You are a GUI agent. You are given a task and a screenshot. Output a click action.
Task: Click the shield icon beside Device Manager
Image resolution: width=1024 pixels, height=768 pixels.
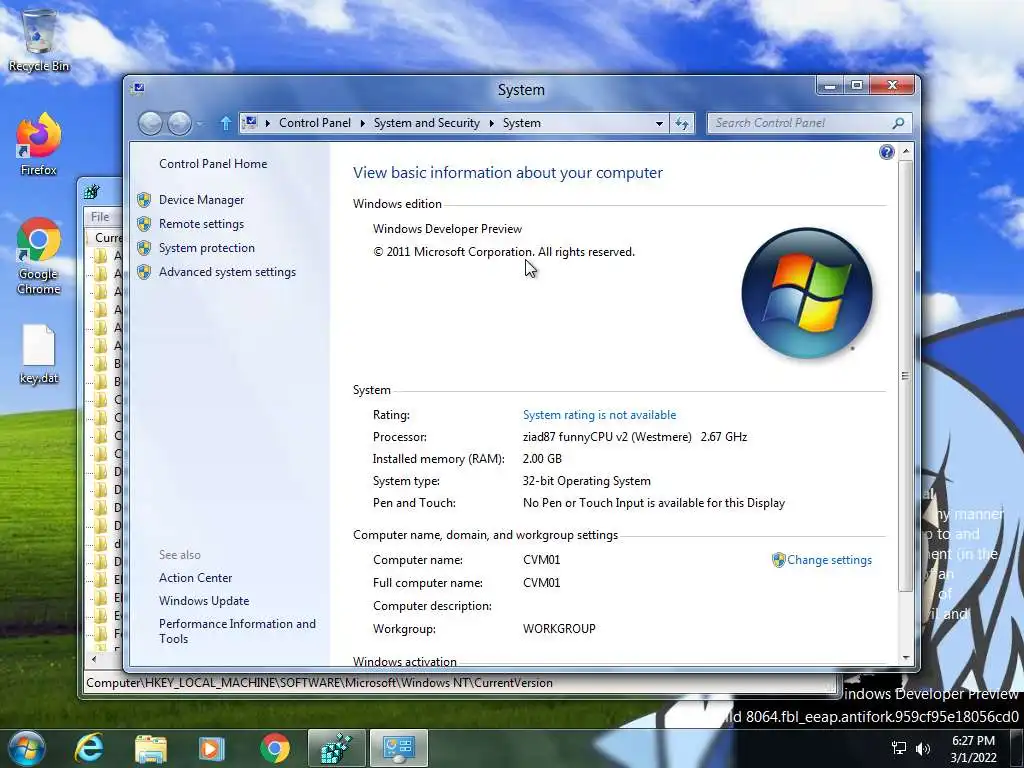pos(144,200)
